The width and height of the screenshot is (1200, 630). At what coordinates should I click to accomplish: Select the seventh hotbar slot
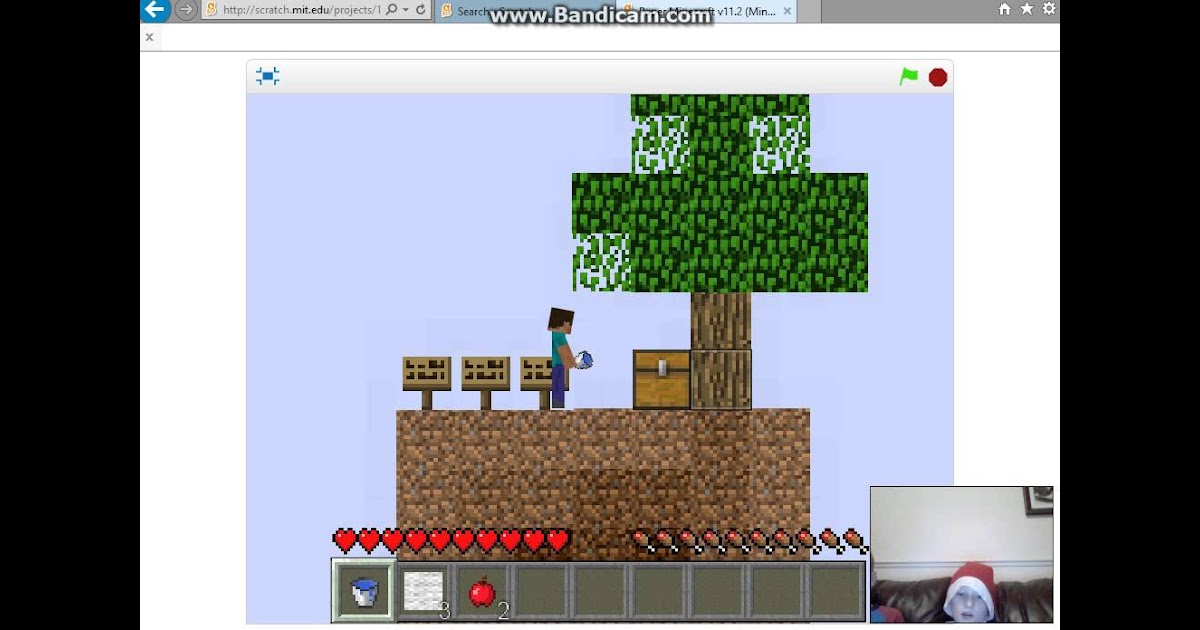coord(718,591)
